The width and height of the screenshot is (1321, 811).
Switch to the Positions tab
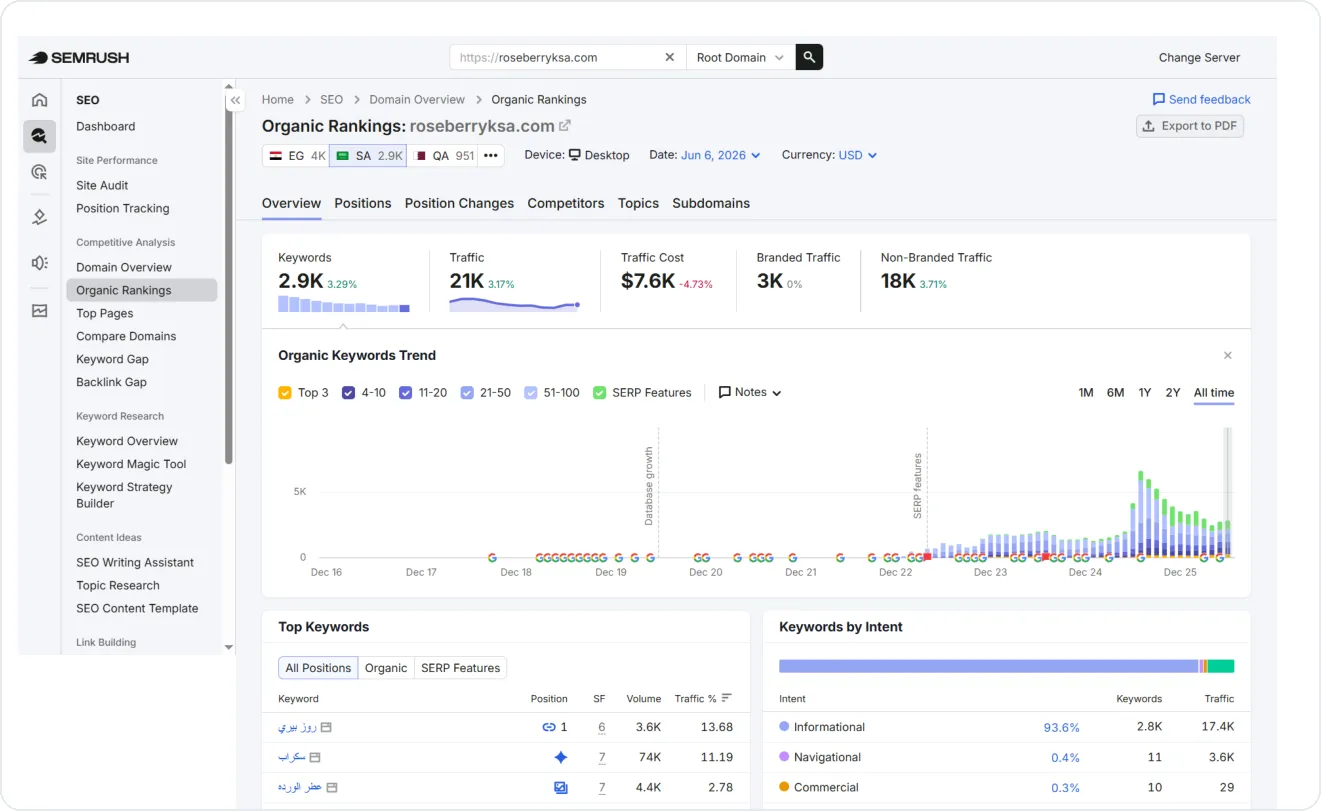[x=363, y=203]
